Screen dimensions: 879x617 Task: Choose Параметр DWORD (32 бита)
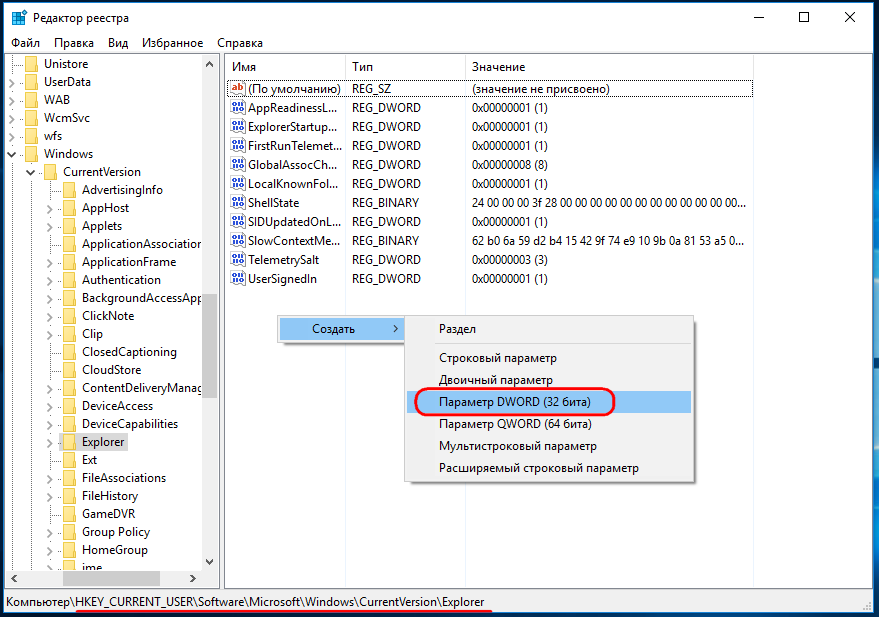coord(549,402)
